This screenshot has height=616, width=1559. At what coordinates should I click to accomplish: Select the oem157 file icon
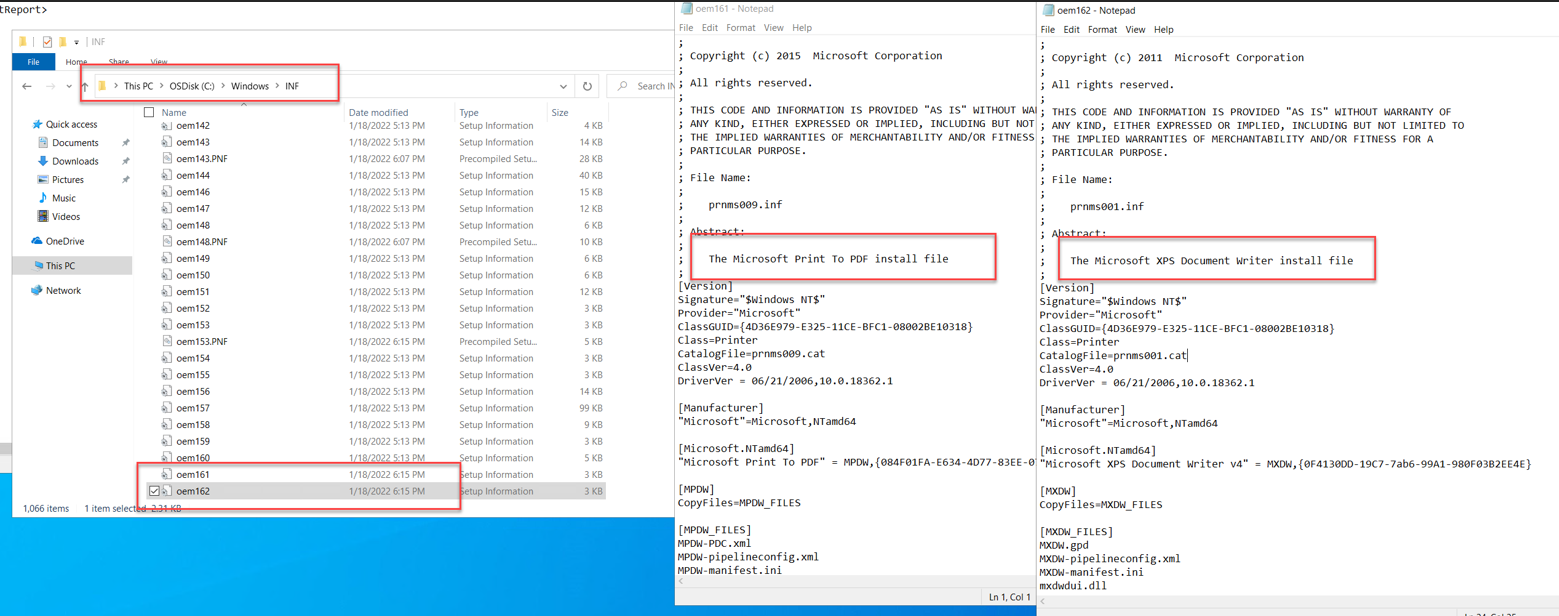(x=167, y=408)
